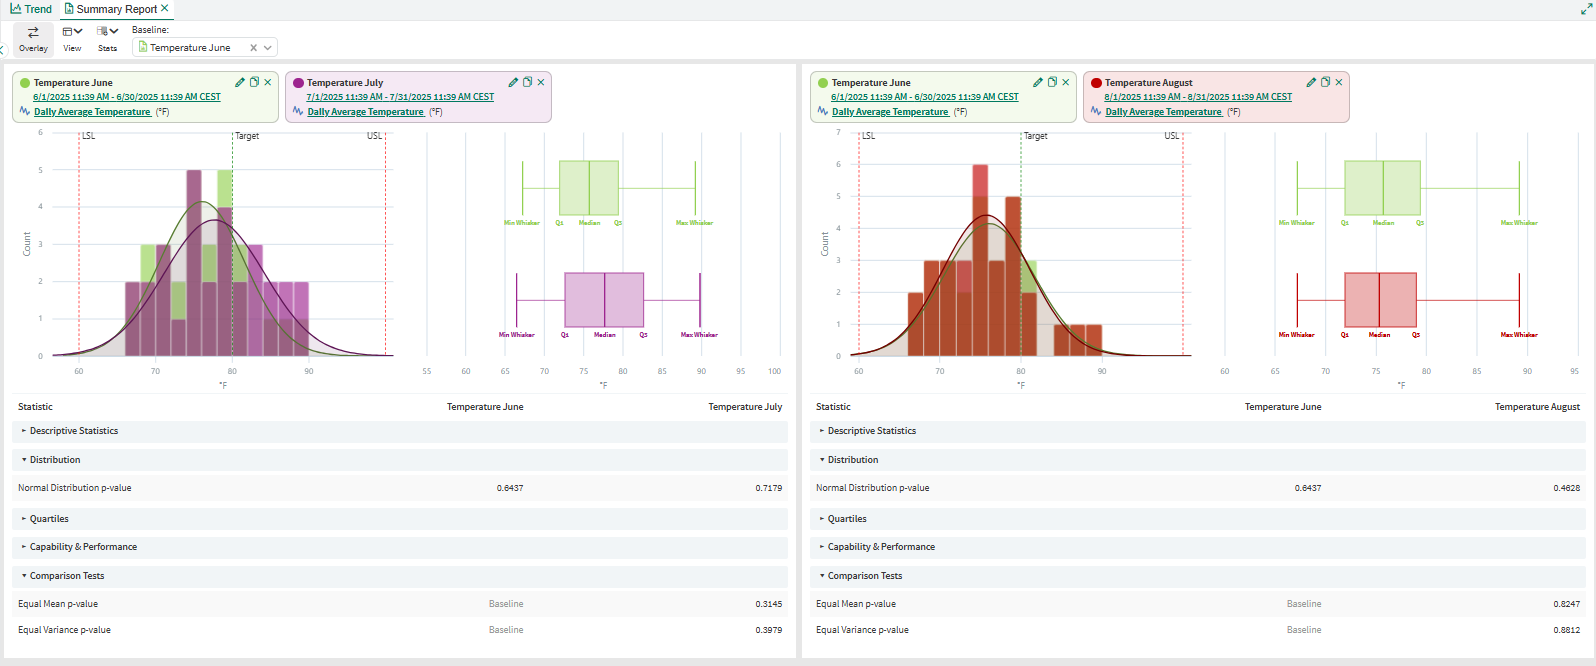Close the Summary Report tab
The height and width of the screenshot is (666, 1596).
point(165,8)
